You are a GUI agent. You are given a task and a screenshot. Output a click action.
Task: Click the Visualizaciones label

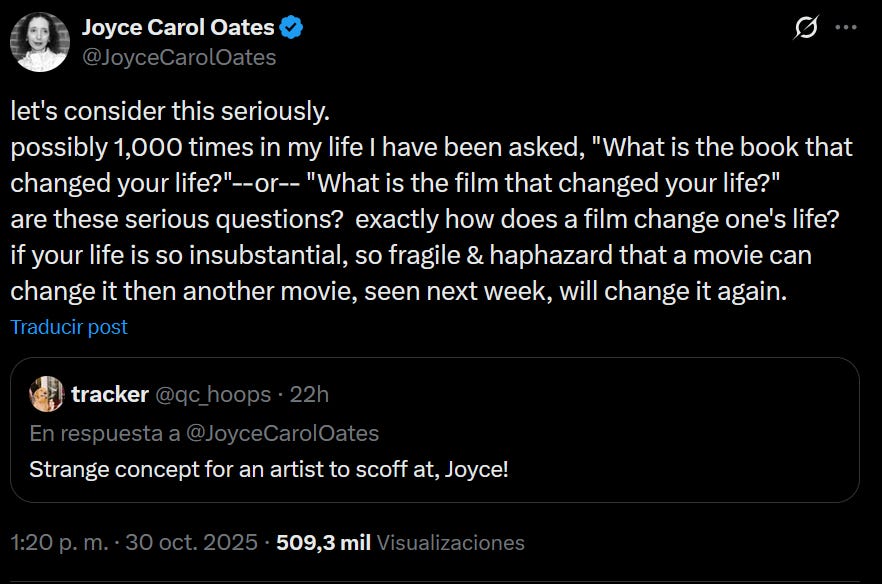click(x=451, y=543)
